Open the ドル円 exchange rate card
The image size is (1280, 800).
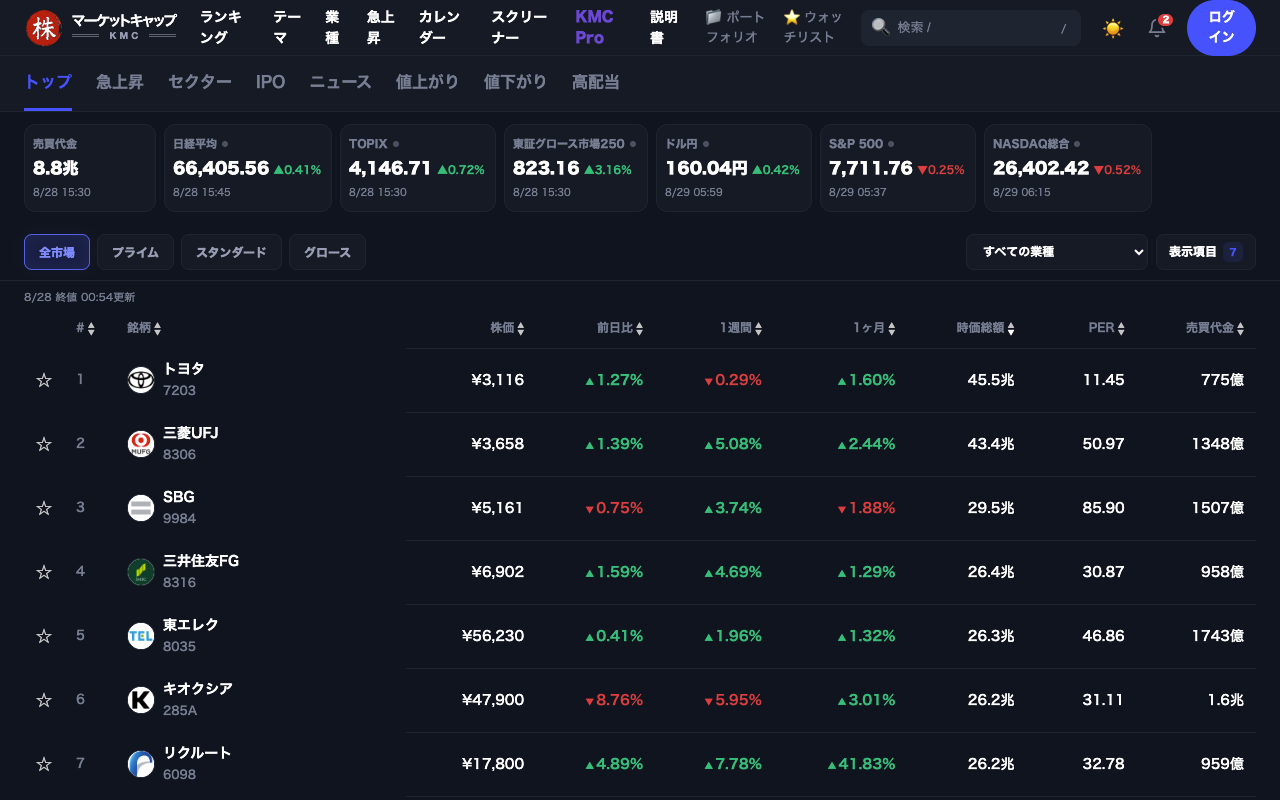click(734, 168)
